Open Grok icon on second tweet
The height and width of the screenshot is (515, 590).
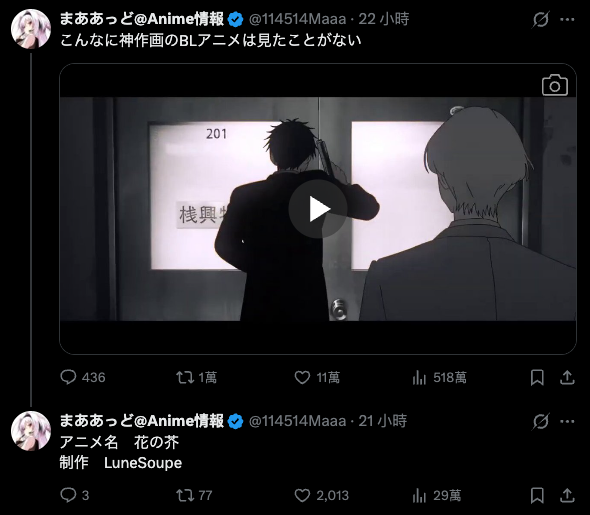(541, 421)
